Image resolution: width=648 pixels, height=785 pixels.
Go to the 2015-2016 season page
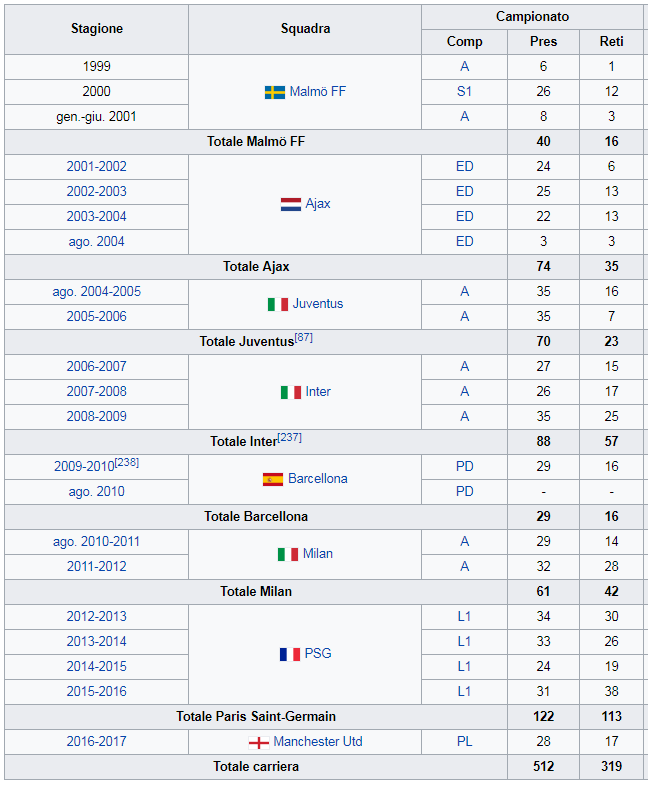pos(97,692)
